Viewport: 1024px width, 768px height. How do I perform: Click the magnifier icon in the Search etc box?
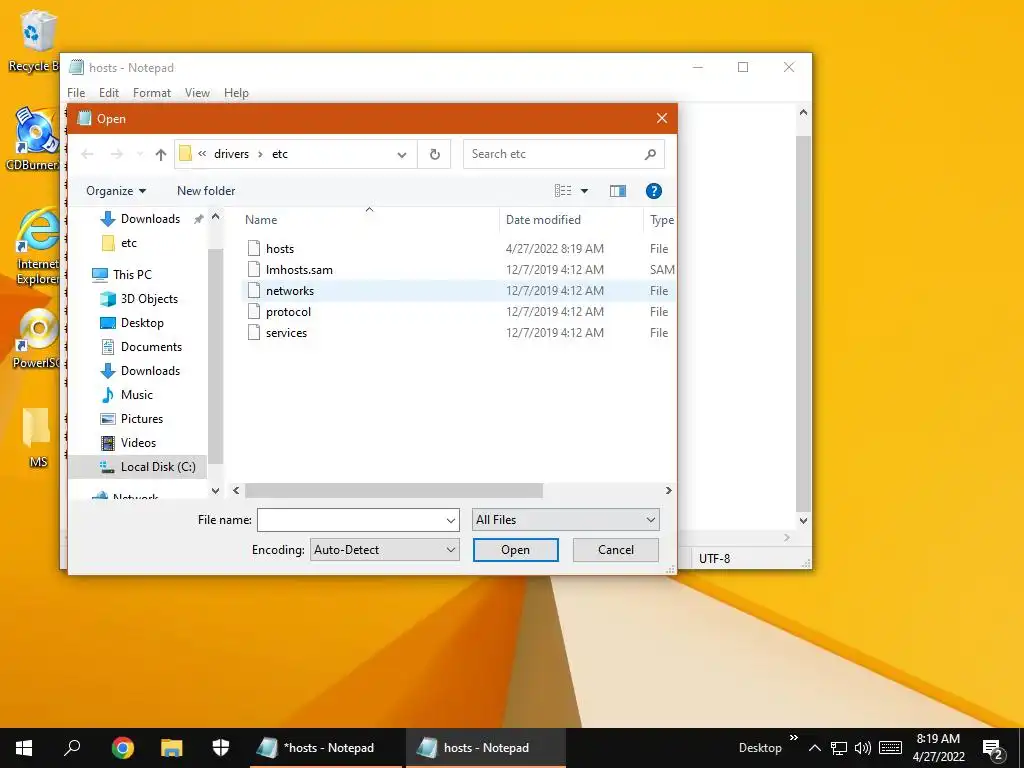coord(650,154)
